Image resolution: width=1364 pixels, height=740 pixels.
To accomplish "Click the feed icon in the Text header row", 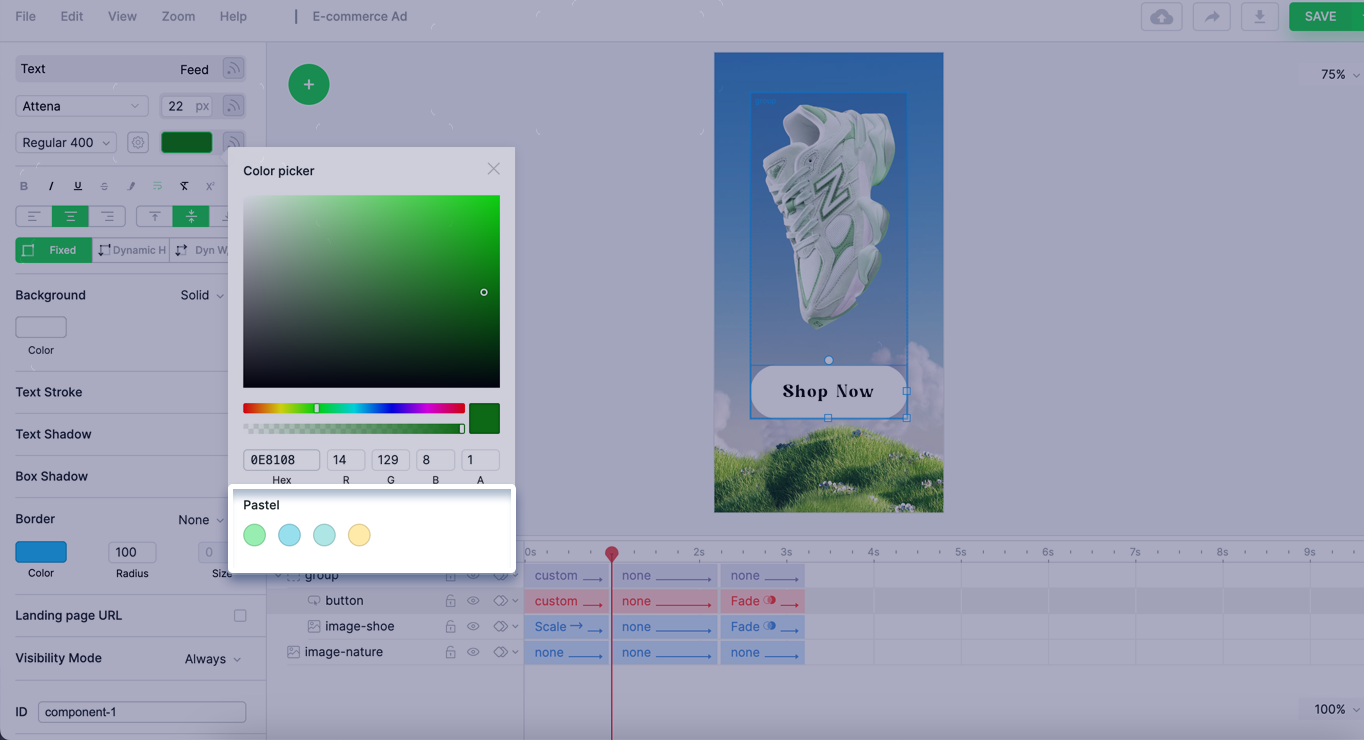I will pyautogui.click(x=233, y=68).
